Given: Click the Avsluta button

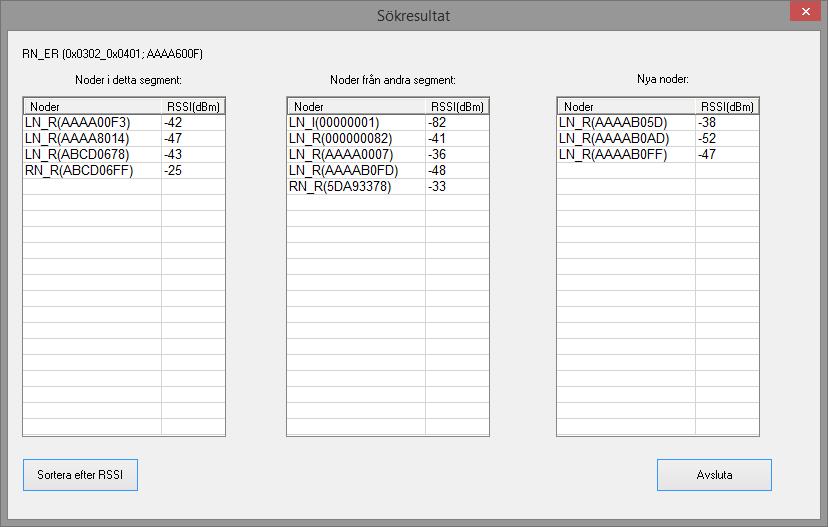Looking at the screenshot, I should [x=714, y=475].
